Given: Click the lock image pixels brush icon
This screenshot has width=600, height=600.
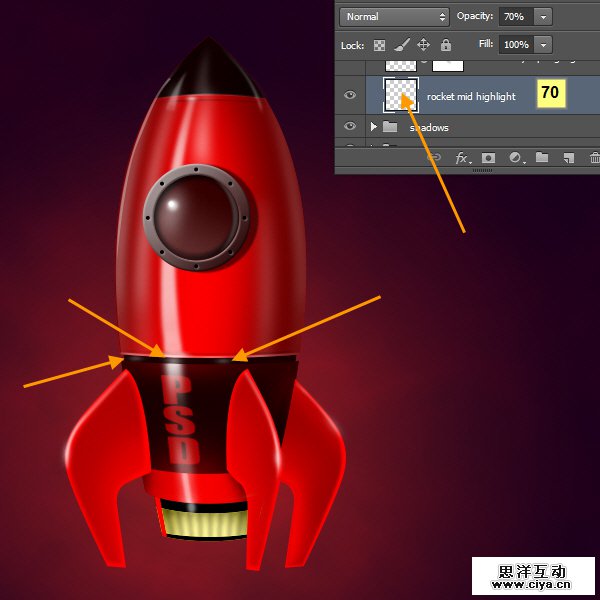Looking at the screenshot, I should [401, 45].
